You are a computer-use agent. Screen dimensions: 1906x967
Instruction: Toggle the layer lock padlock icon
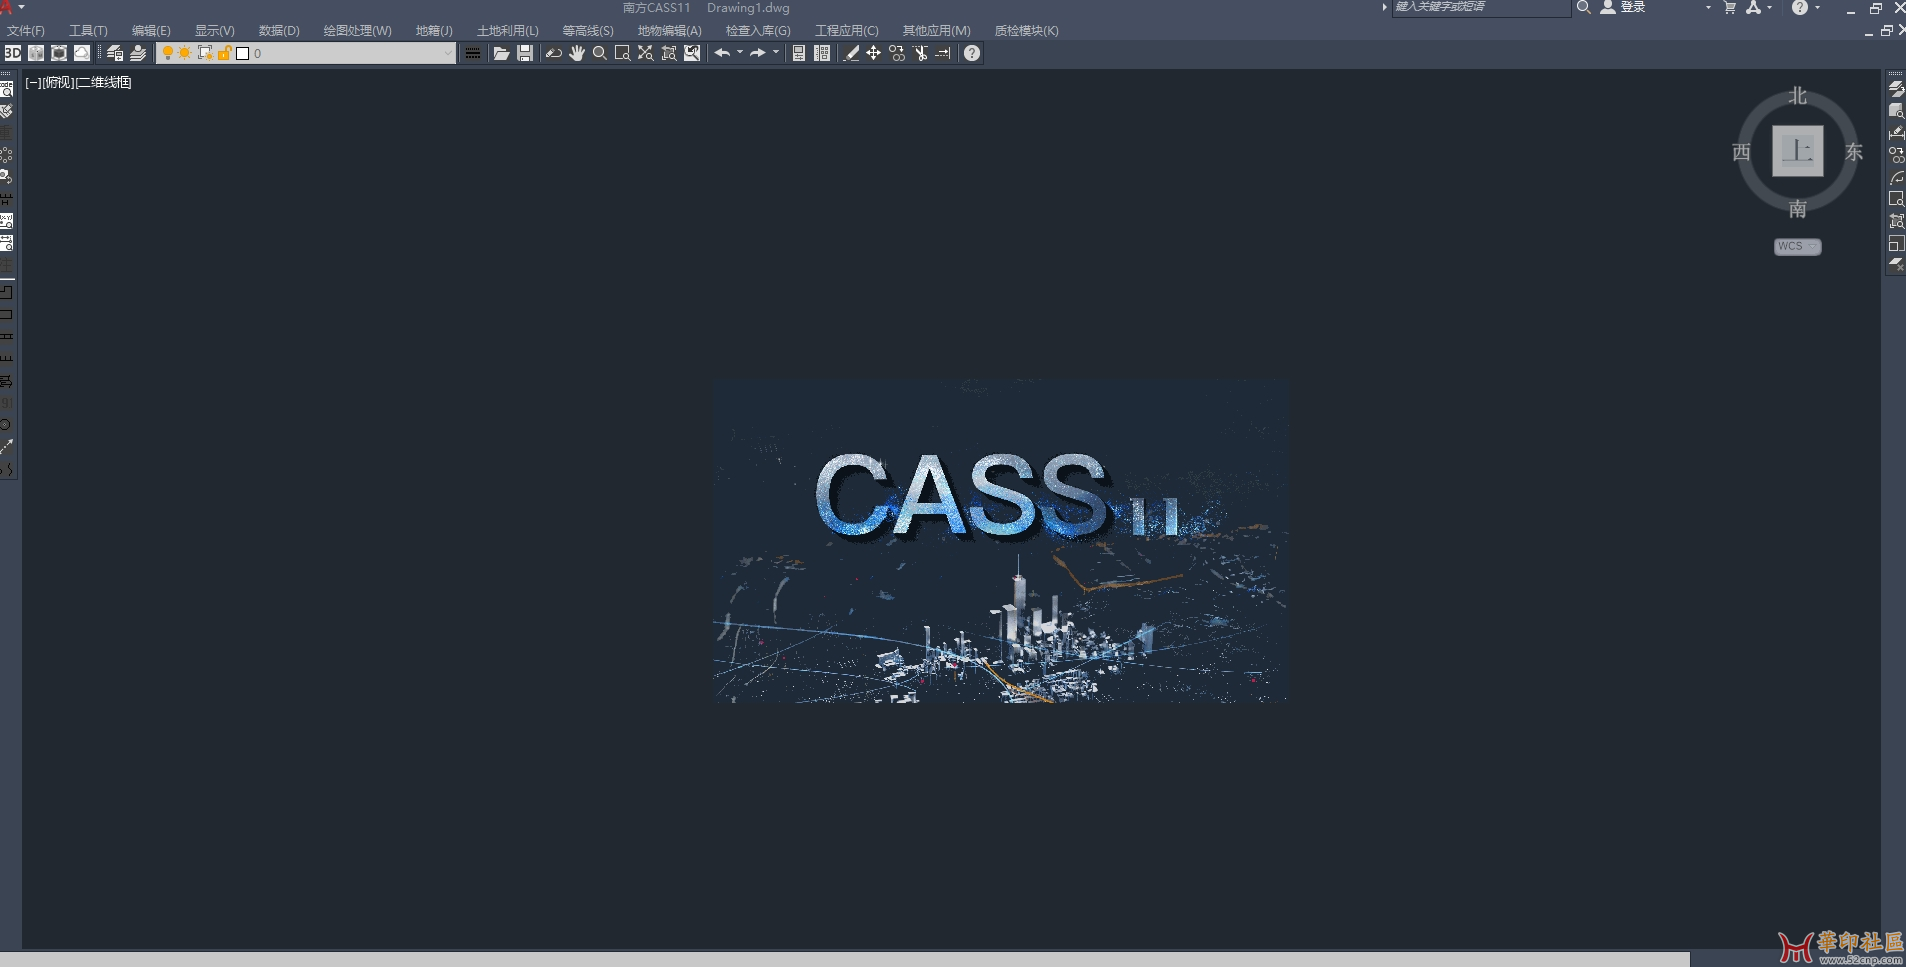pos(224,53)
